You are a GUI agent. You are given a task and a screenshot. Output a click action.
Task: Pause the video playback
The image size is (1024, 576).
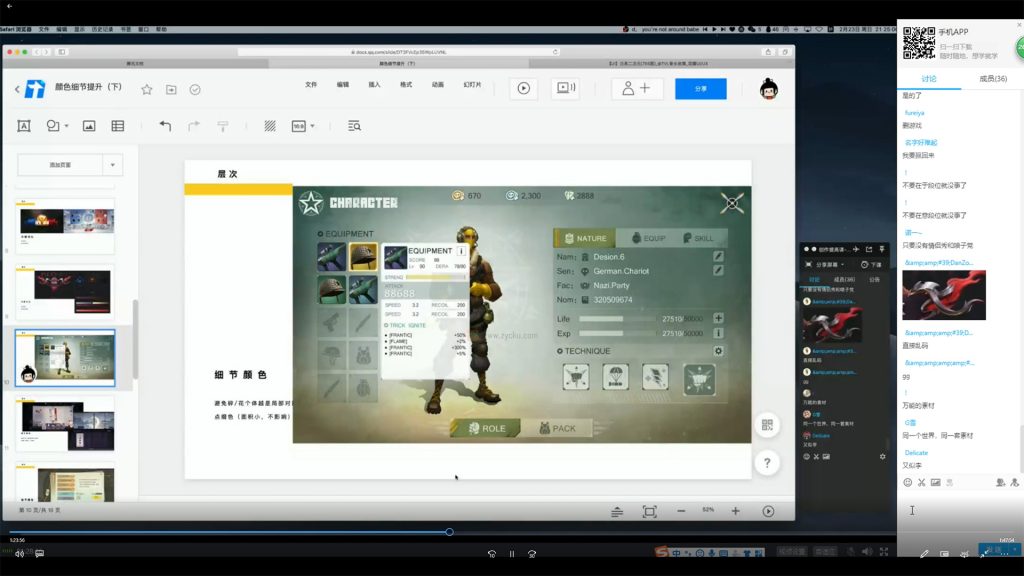point(511,553)
